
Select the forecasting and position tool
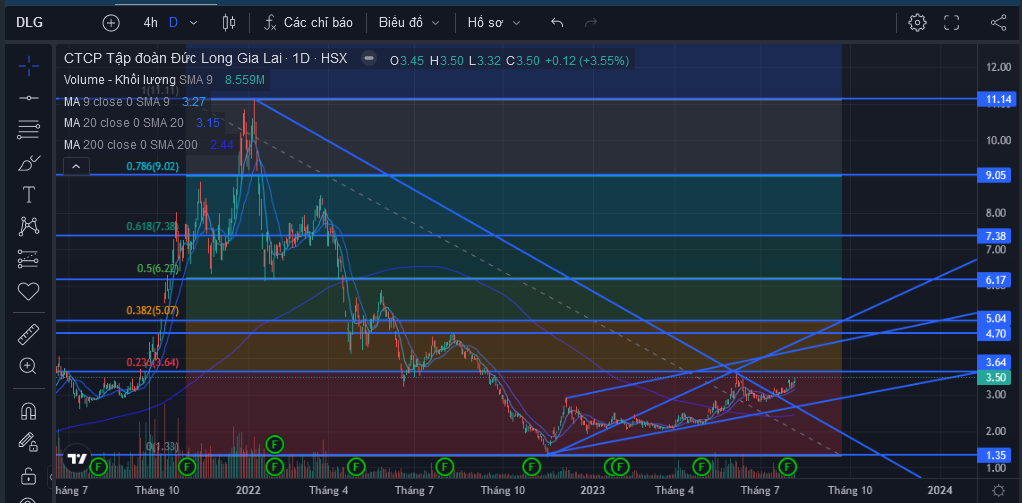[x=28, y=259]
